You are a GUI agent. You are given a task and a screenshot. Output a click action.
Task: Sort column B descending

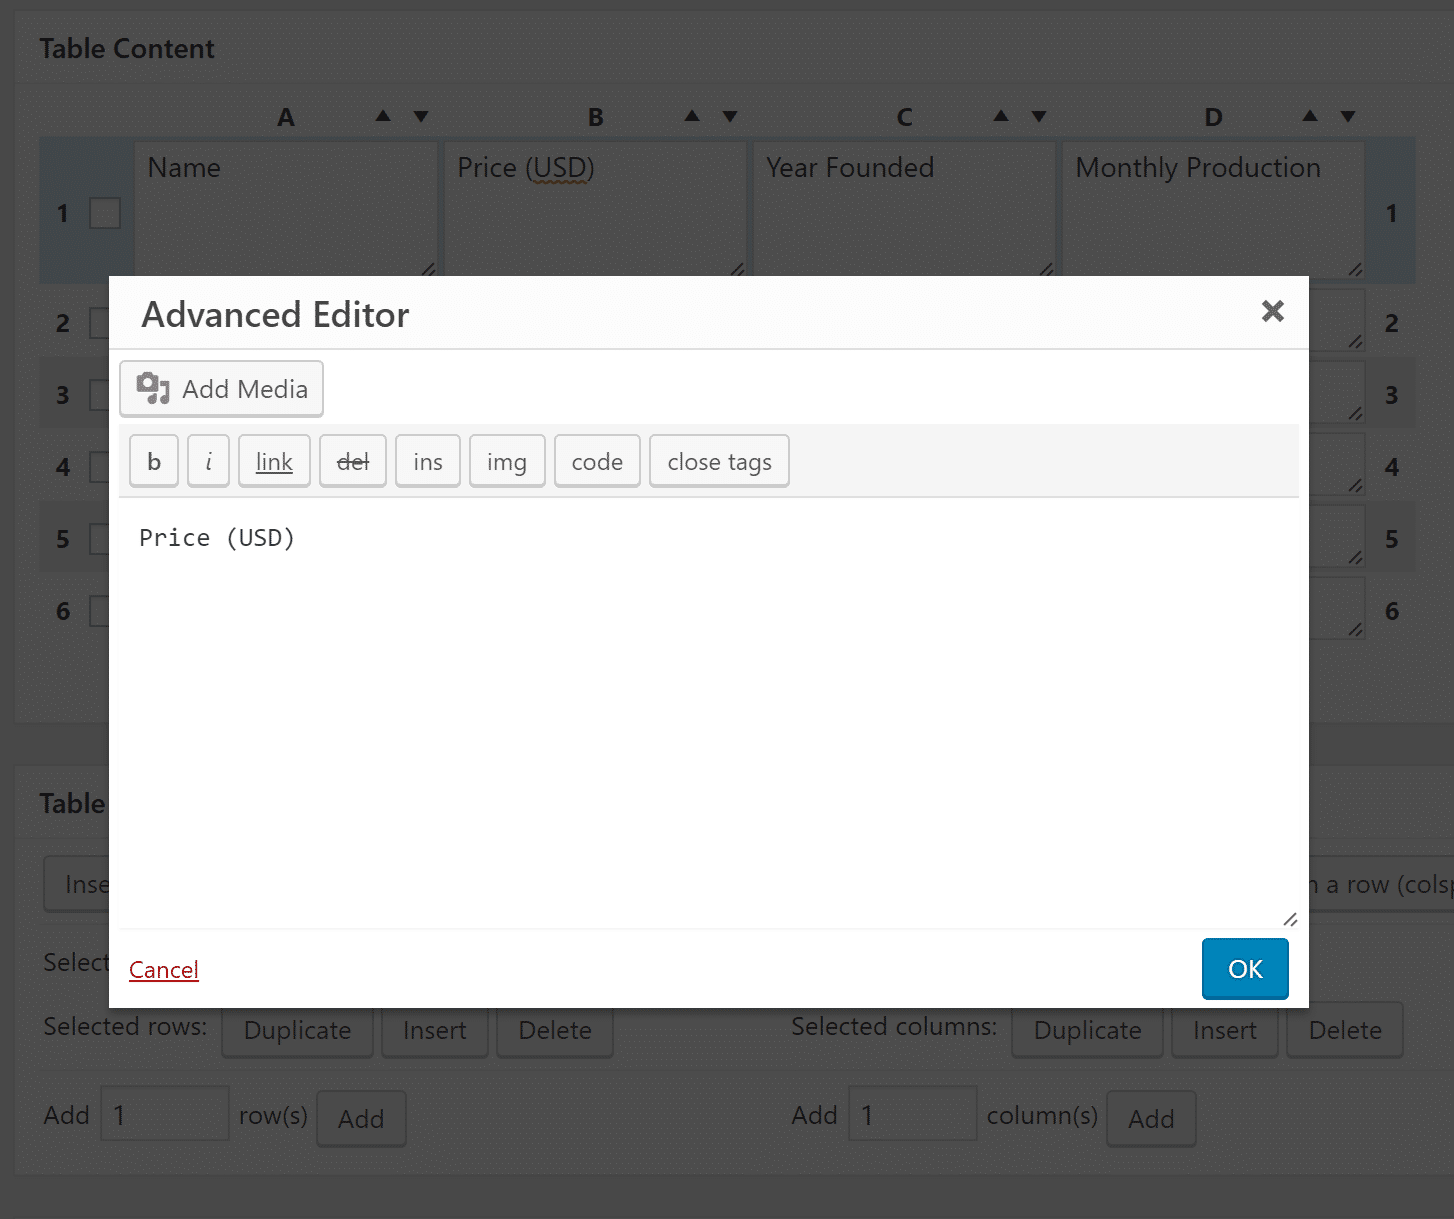point(731,116)
